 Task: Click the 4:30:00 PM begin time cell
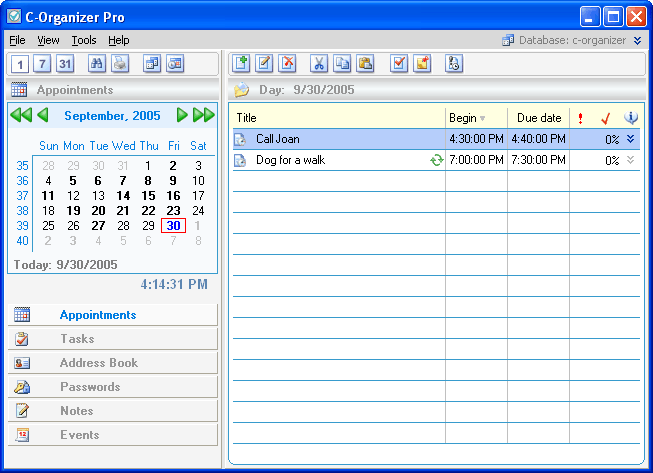pos(476,139)
